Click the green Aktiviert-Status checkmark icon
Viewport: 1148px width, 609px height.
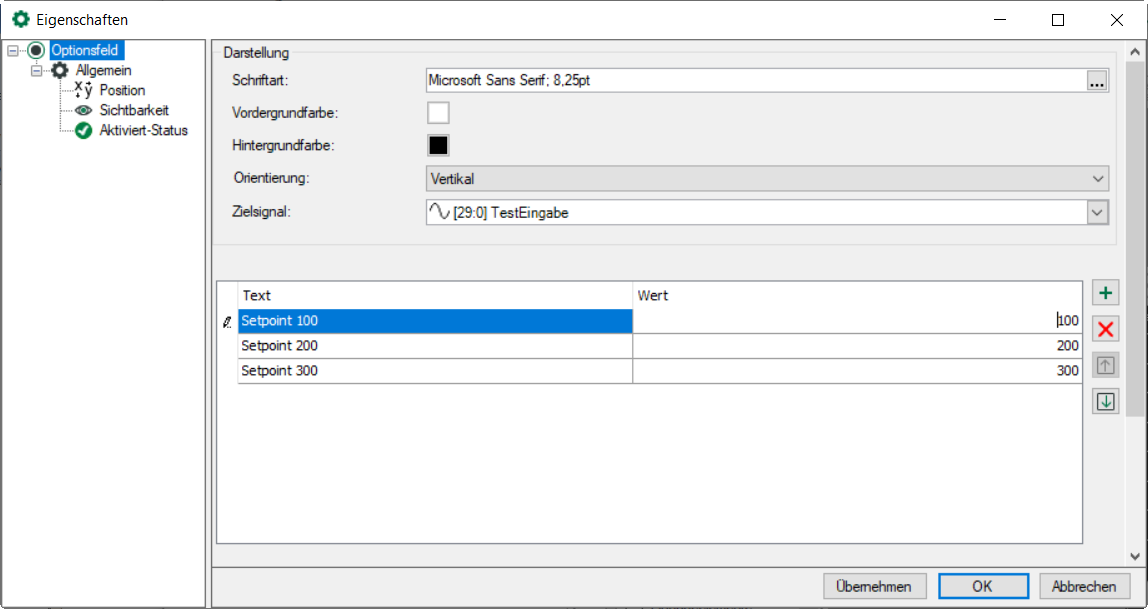(x=83, y=130)
